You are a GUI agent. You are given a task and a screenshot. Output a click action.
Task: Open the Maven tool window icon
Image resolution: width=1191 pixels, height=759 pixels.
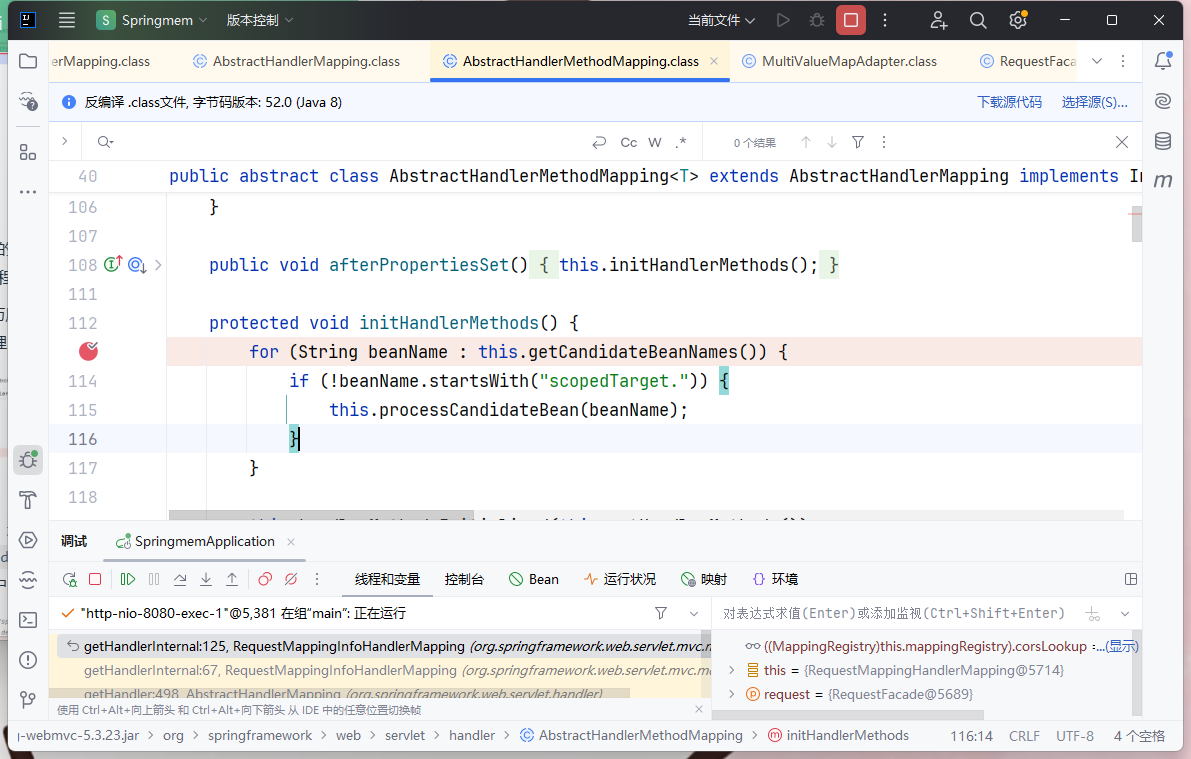pyautogui.click(x=1162, y=181)
